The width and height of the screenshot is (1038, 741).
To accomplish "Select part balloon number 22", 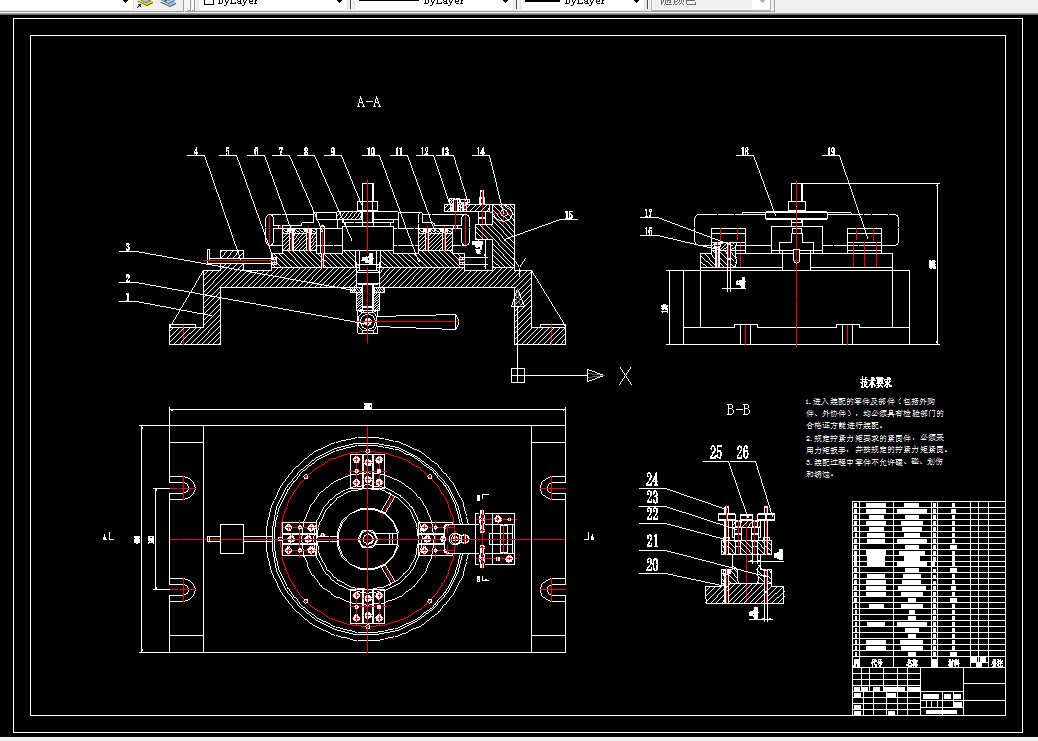I will tap(652, 515).
